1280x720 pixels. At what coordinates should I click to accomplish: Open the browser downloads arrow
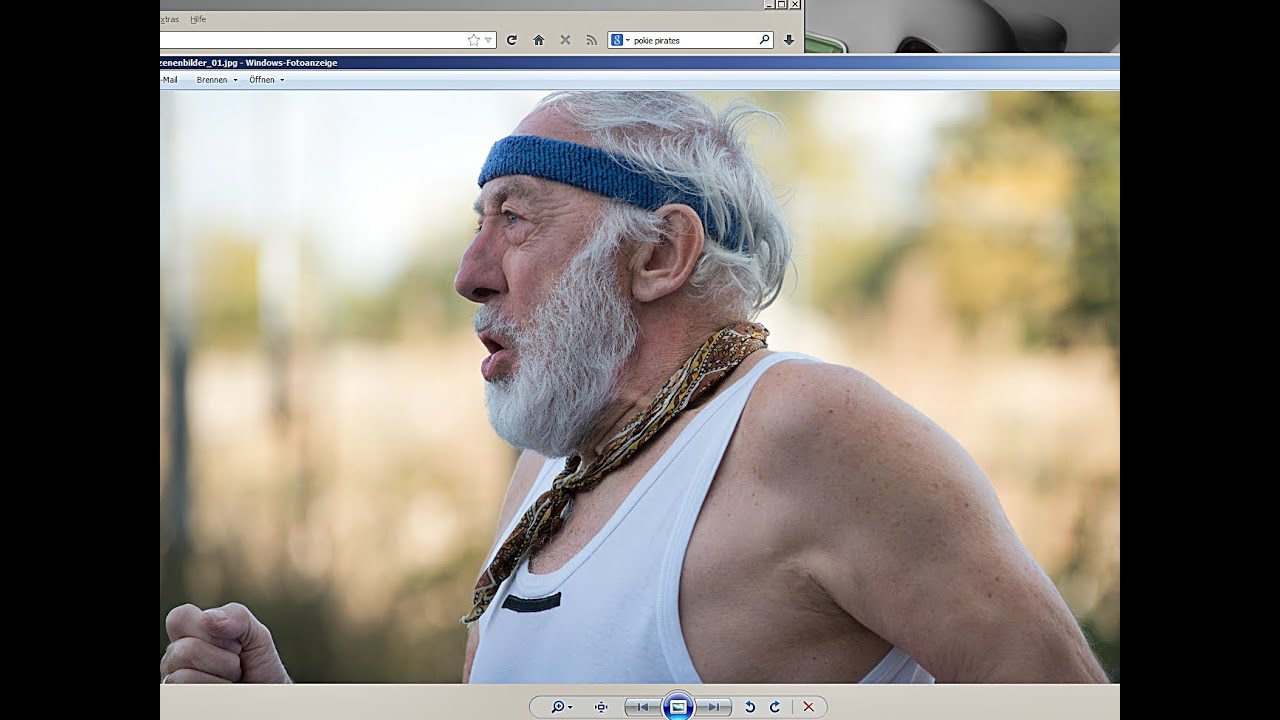789,40
